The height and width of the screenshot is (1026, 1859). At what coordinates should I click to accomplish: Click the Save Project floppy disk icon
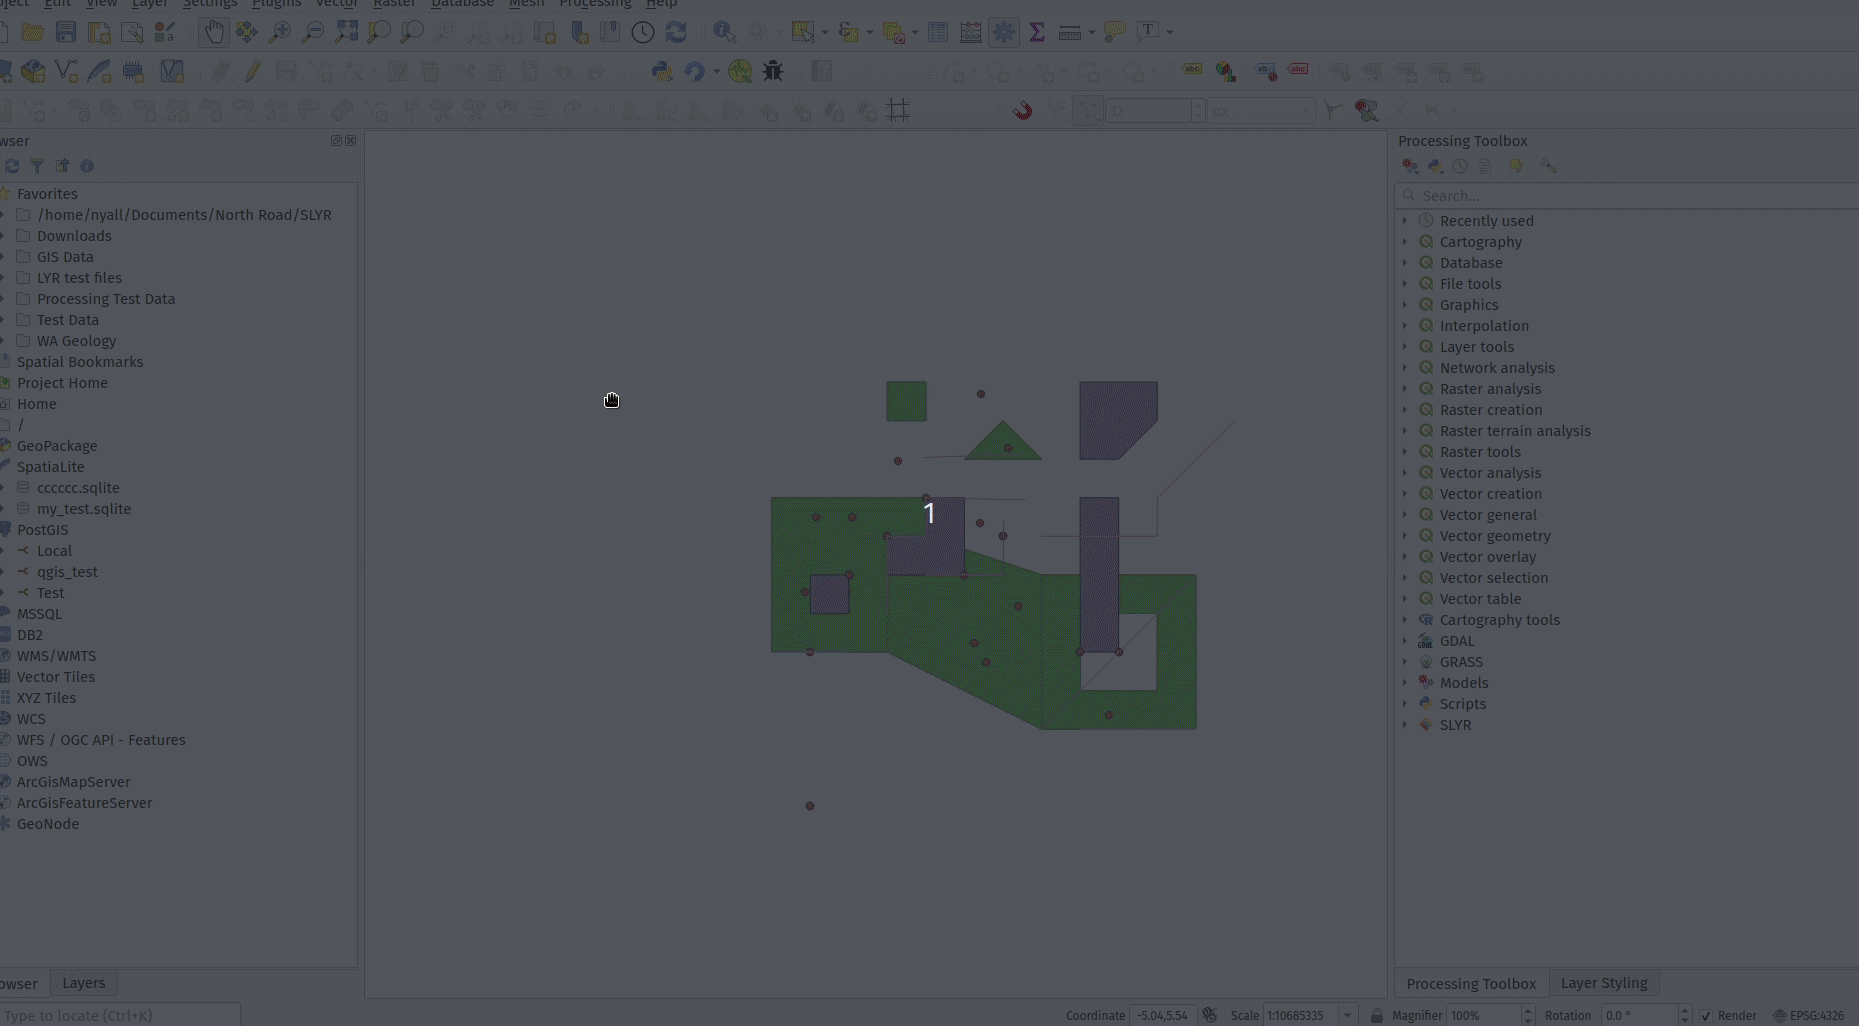tap(66, 32)
